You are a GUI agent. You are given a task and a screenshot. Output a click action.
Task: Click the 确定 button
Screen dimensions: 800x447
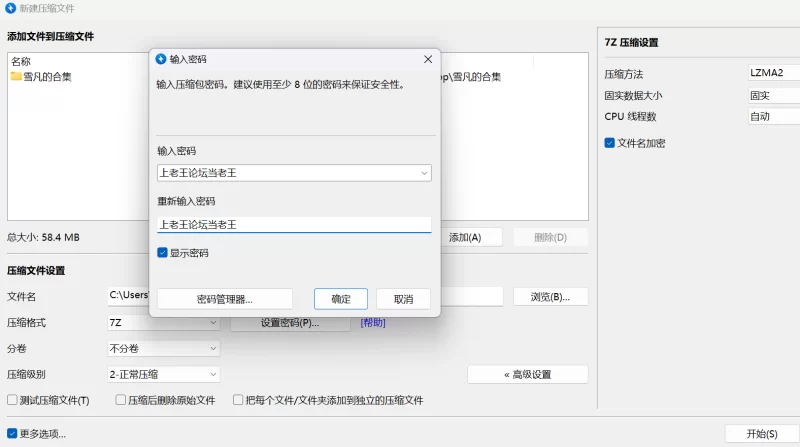coord(341,299)
